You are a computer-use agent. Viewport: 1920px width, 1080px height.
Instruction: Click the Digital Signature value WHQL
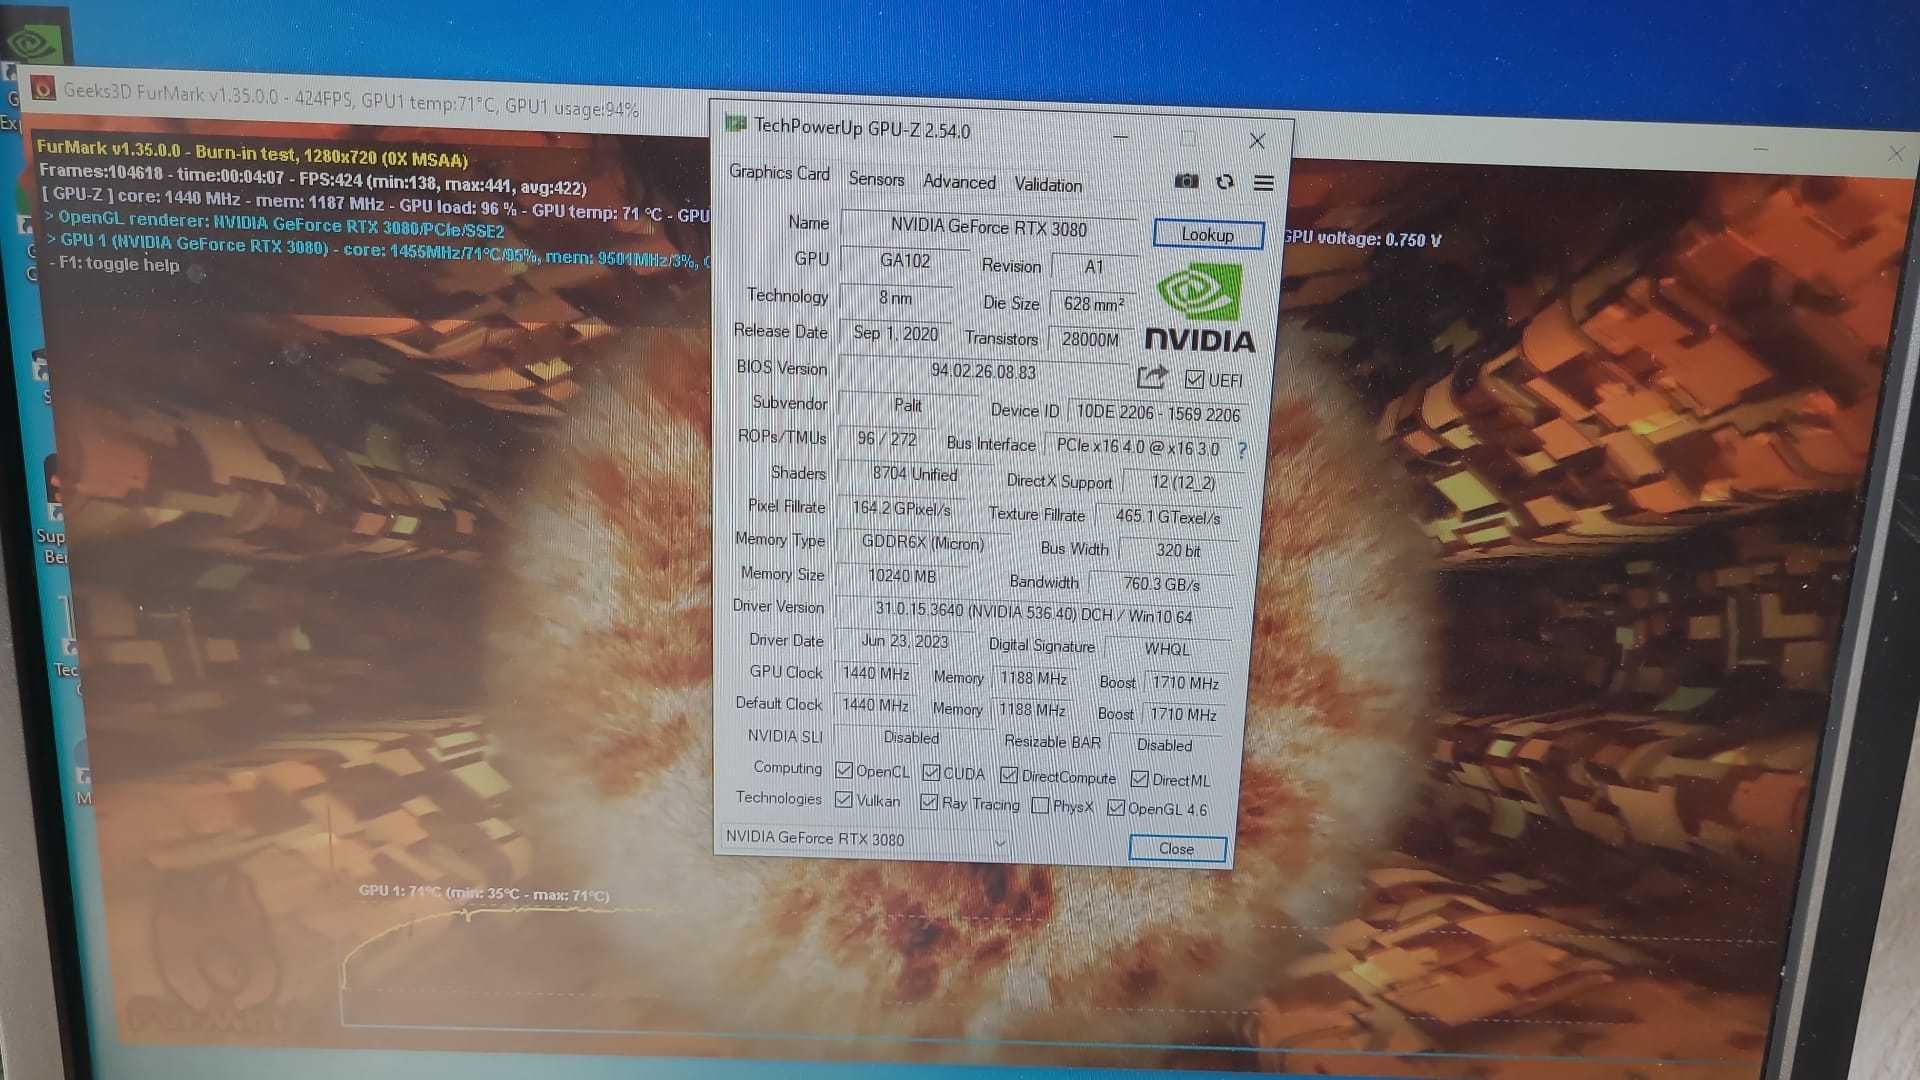[1167, 649]
